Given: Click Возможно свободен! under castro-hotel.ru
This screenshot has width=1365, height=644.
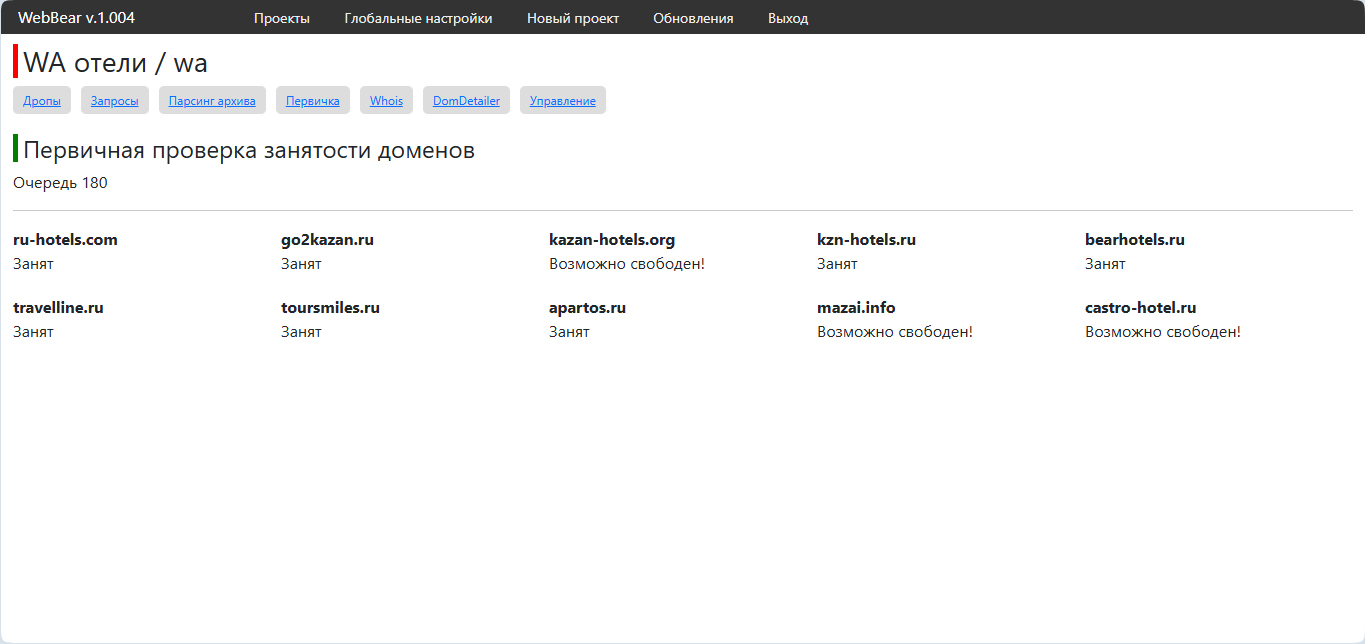Looking at the screenshot, I should (1163, 332).
